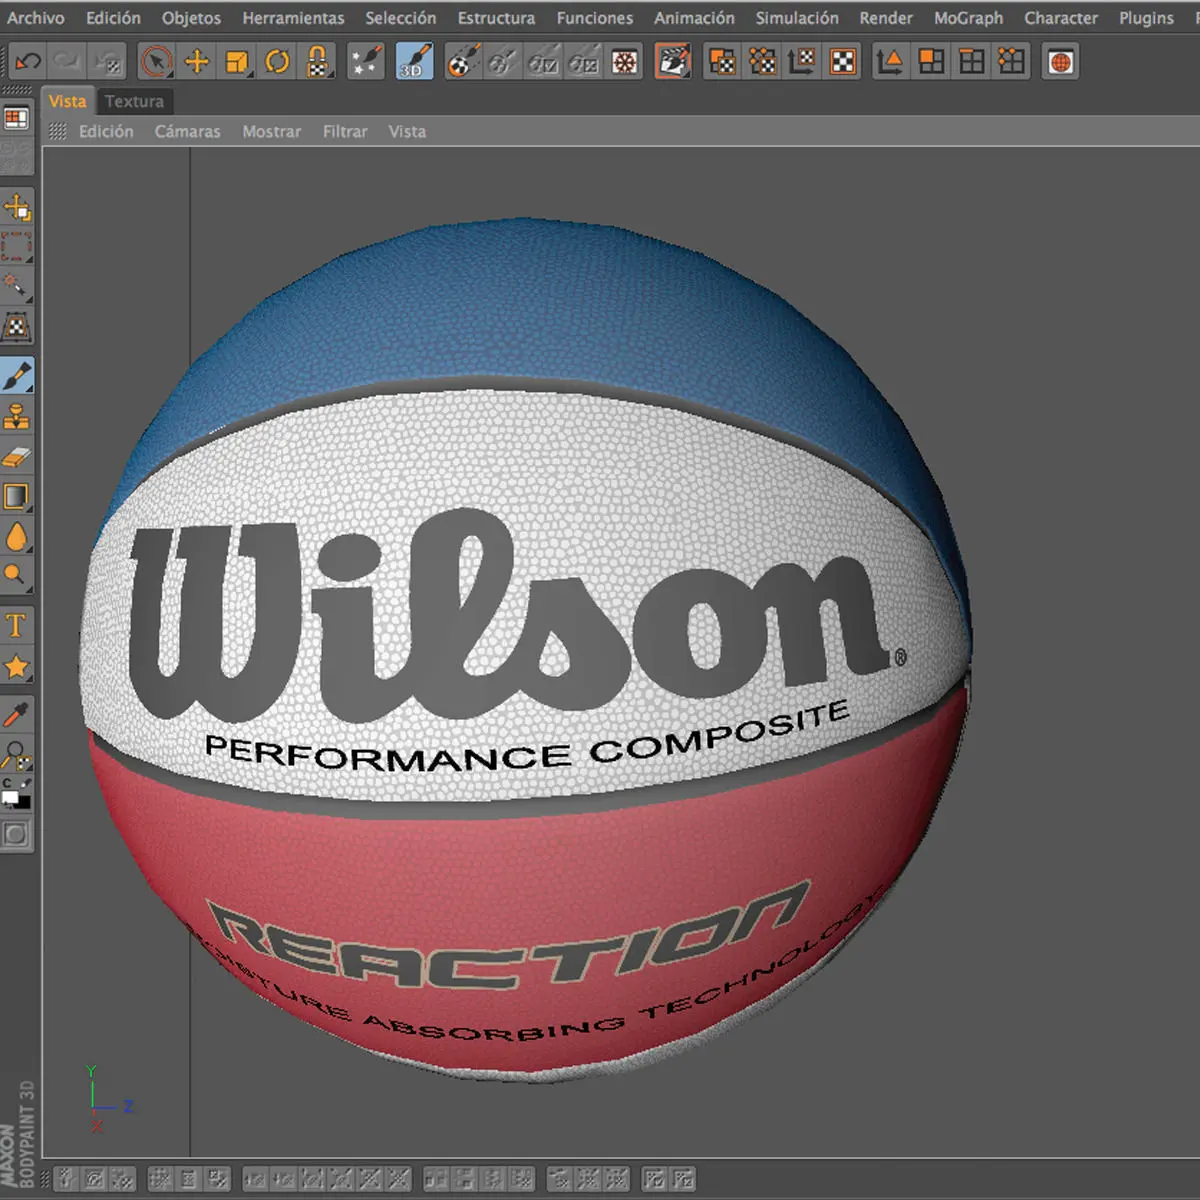Viewport: 1200px width, 1200px height.
Task: Open the Edición menu in main menu bar
Action: pyautogui.click(x=113, y=18)
